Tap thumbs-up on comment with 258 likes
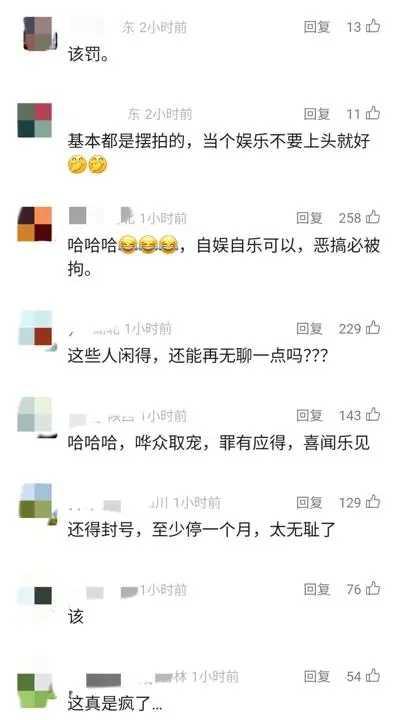The image size is (404, 720). [x=373, y=217]
